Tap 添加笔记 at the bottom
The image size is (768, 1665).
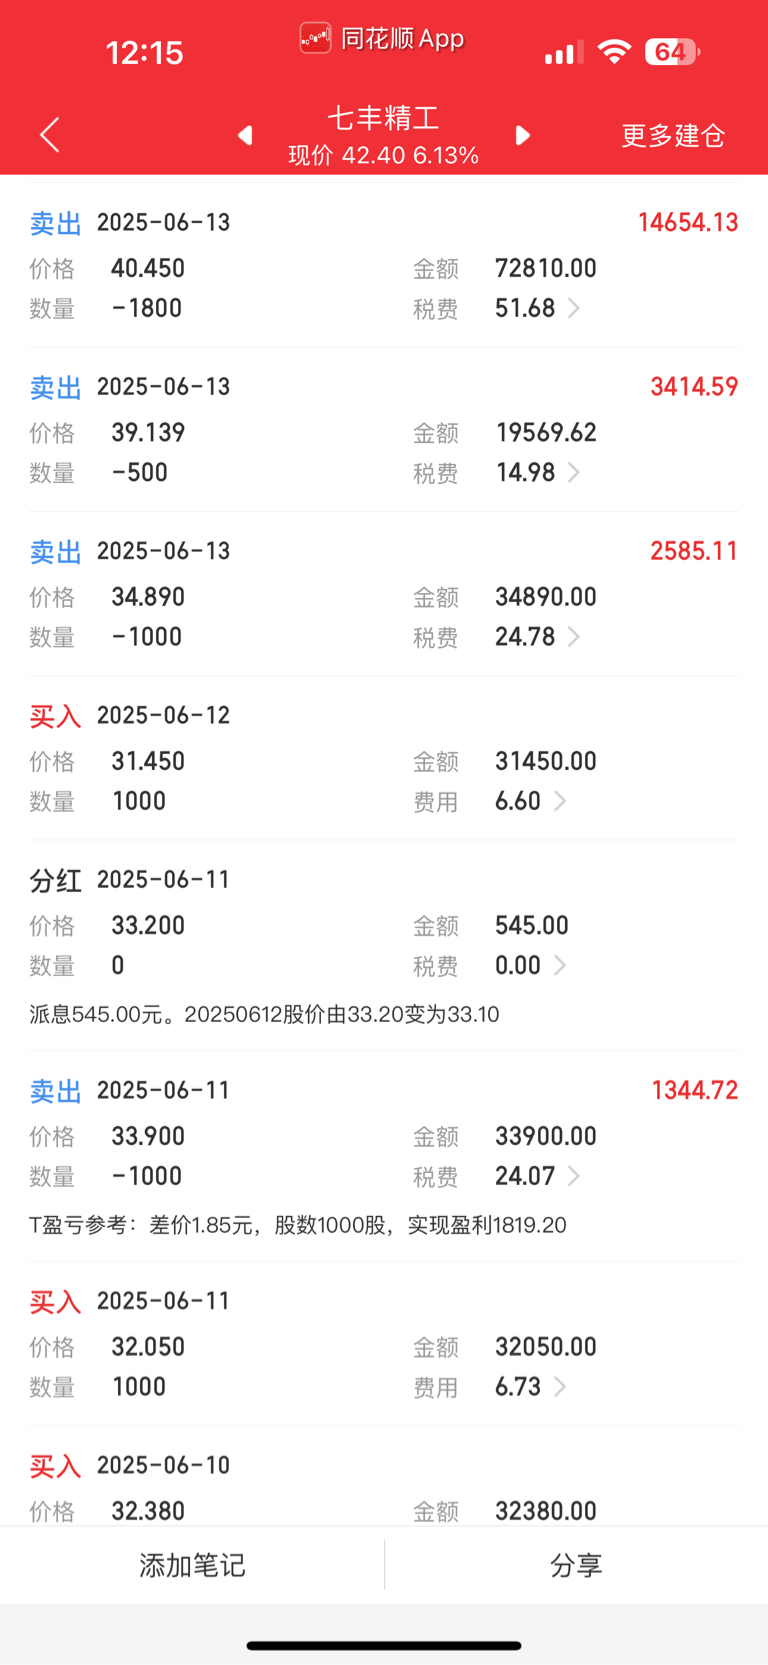point(192,1565)
